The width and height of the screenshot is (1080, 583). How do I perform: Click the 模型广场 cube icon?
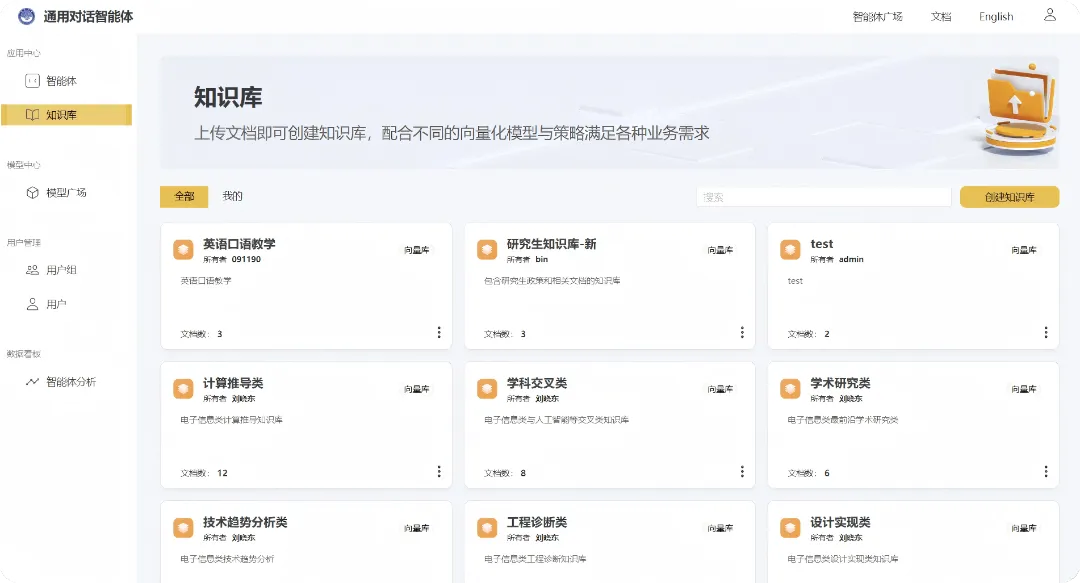coord(32,192)
